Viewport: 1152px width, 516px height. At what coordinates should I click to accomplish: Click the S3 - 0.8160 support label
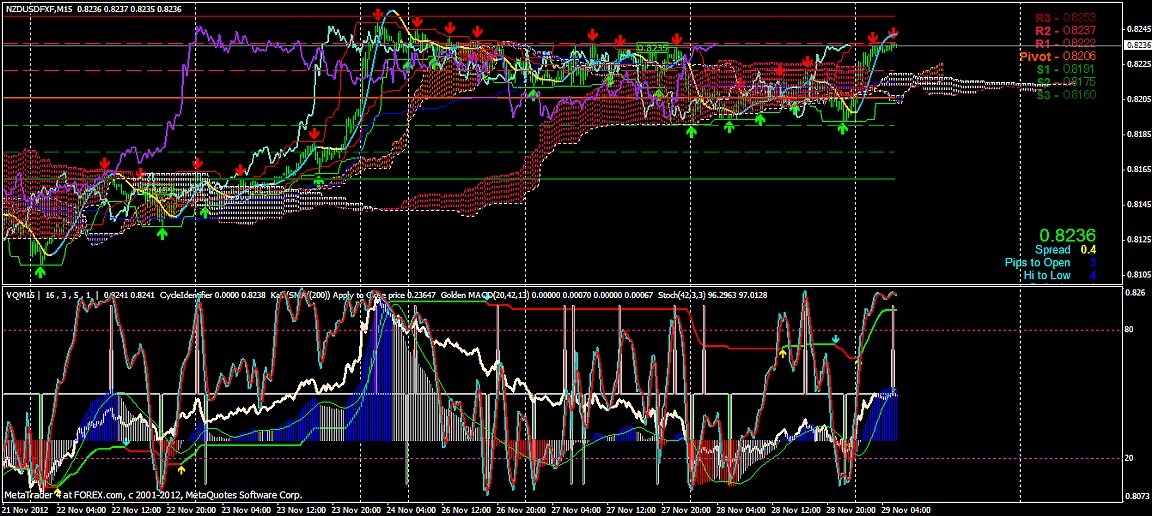(x=1067, y=95)
